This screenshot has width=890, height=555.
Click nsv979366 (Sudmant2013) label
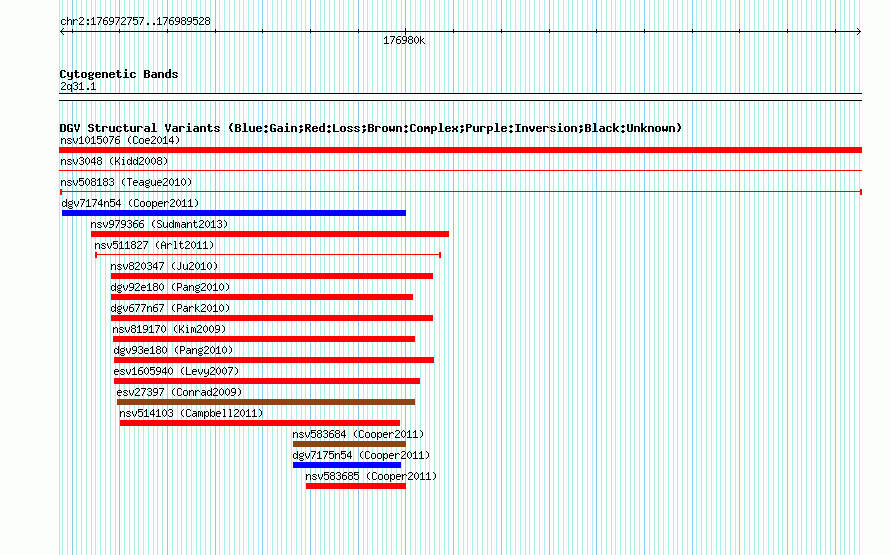point(159,224)
